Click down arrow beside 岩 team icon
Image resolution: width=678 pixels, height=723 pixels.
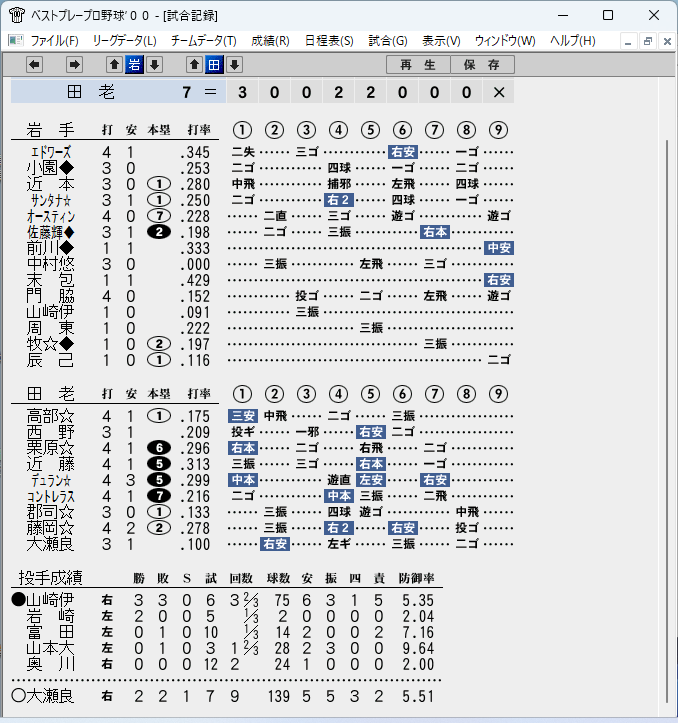[155, 65]
